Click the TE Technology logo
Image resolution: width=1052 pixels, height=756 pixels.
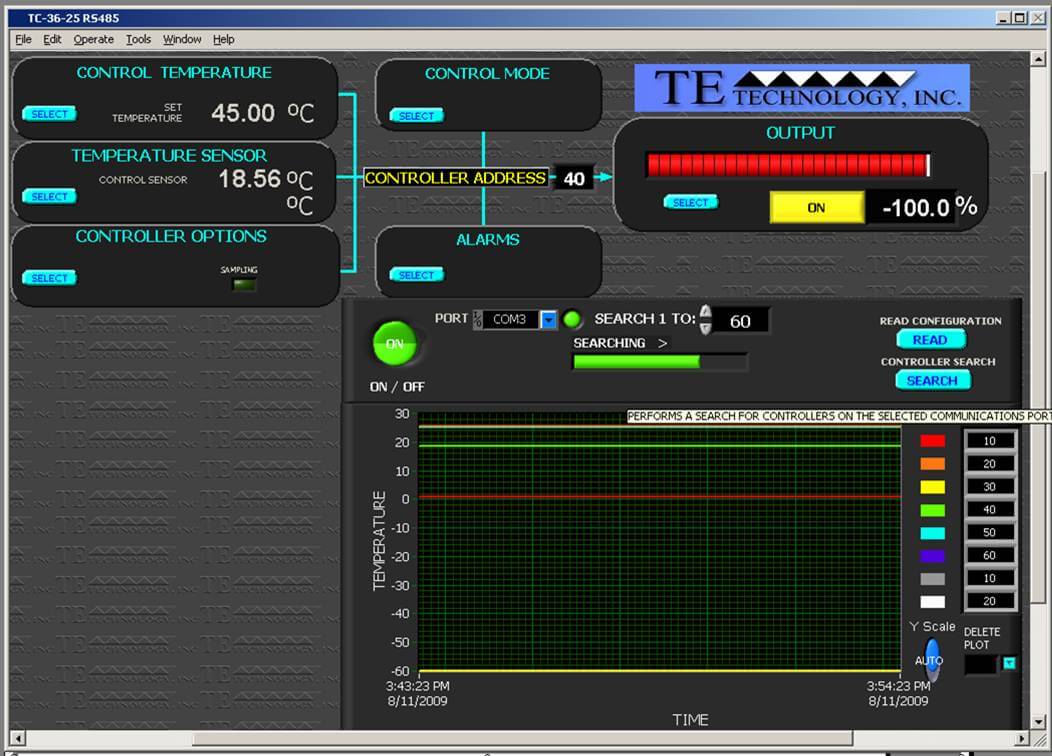(800, 88)
